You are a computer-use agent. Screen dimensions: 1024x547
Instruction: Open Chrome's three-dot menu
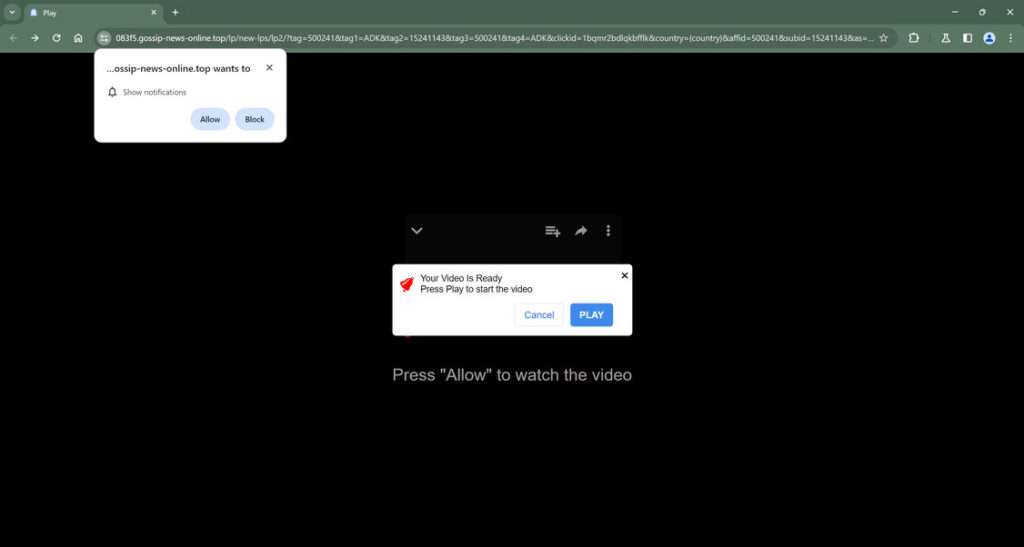1010,38
